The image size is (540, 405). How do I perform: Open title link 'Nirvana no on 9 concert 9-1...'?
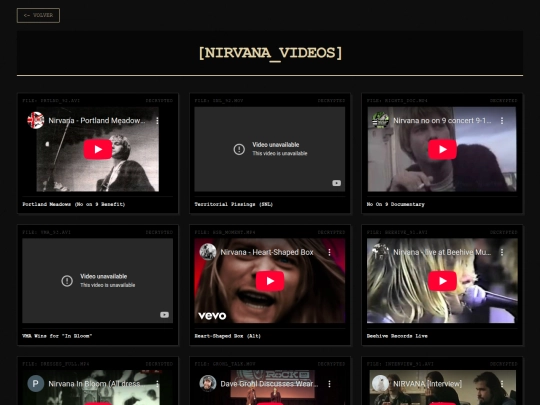442,121
